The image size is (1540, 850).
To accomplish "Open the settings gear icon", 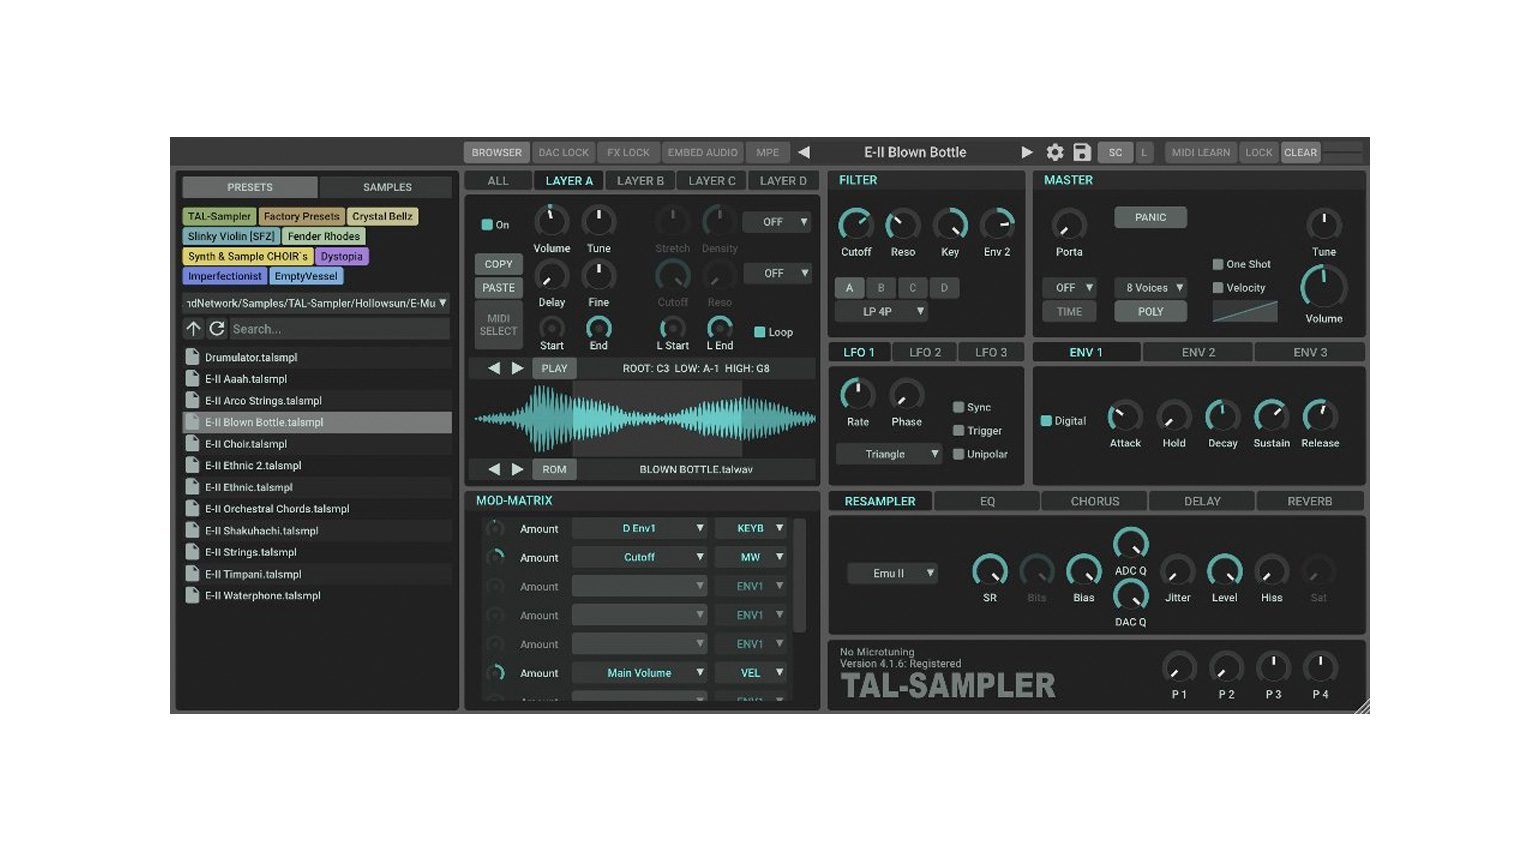I will tap(1055, 152).
